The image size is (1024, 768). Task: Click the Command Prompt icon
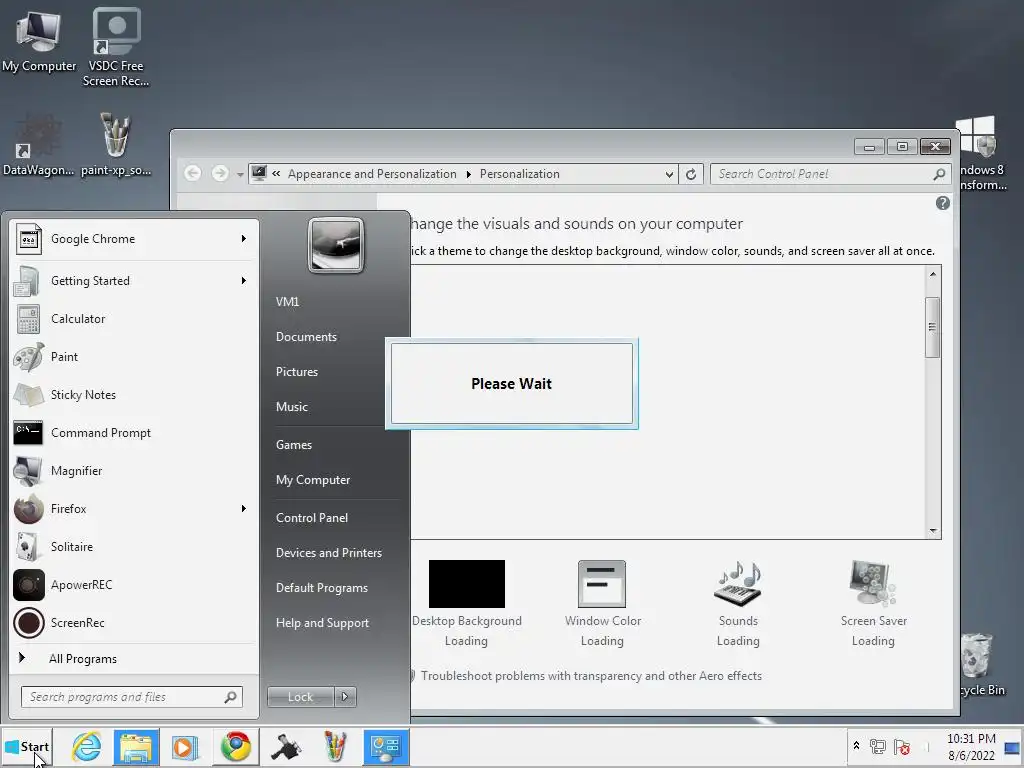[29, 432]
